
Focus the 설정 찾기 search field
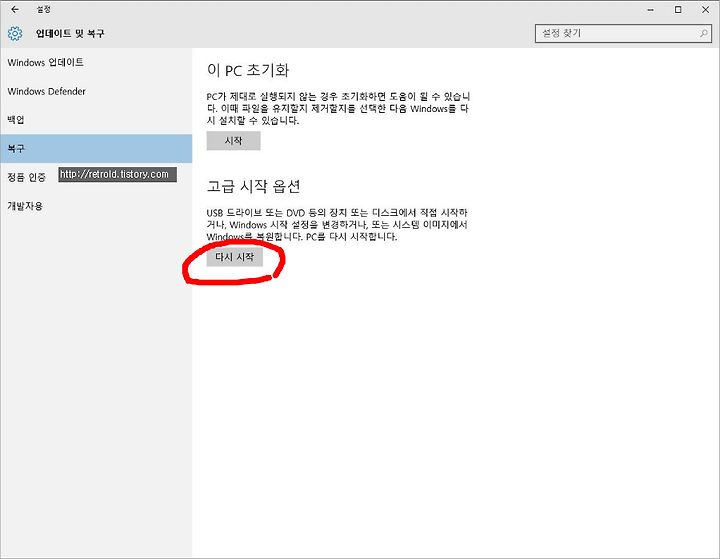point(623,34)
